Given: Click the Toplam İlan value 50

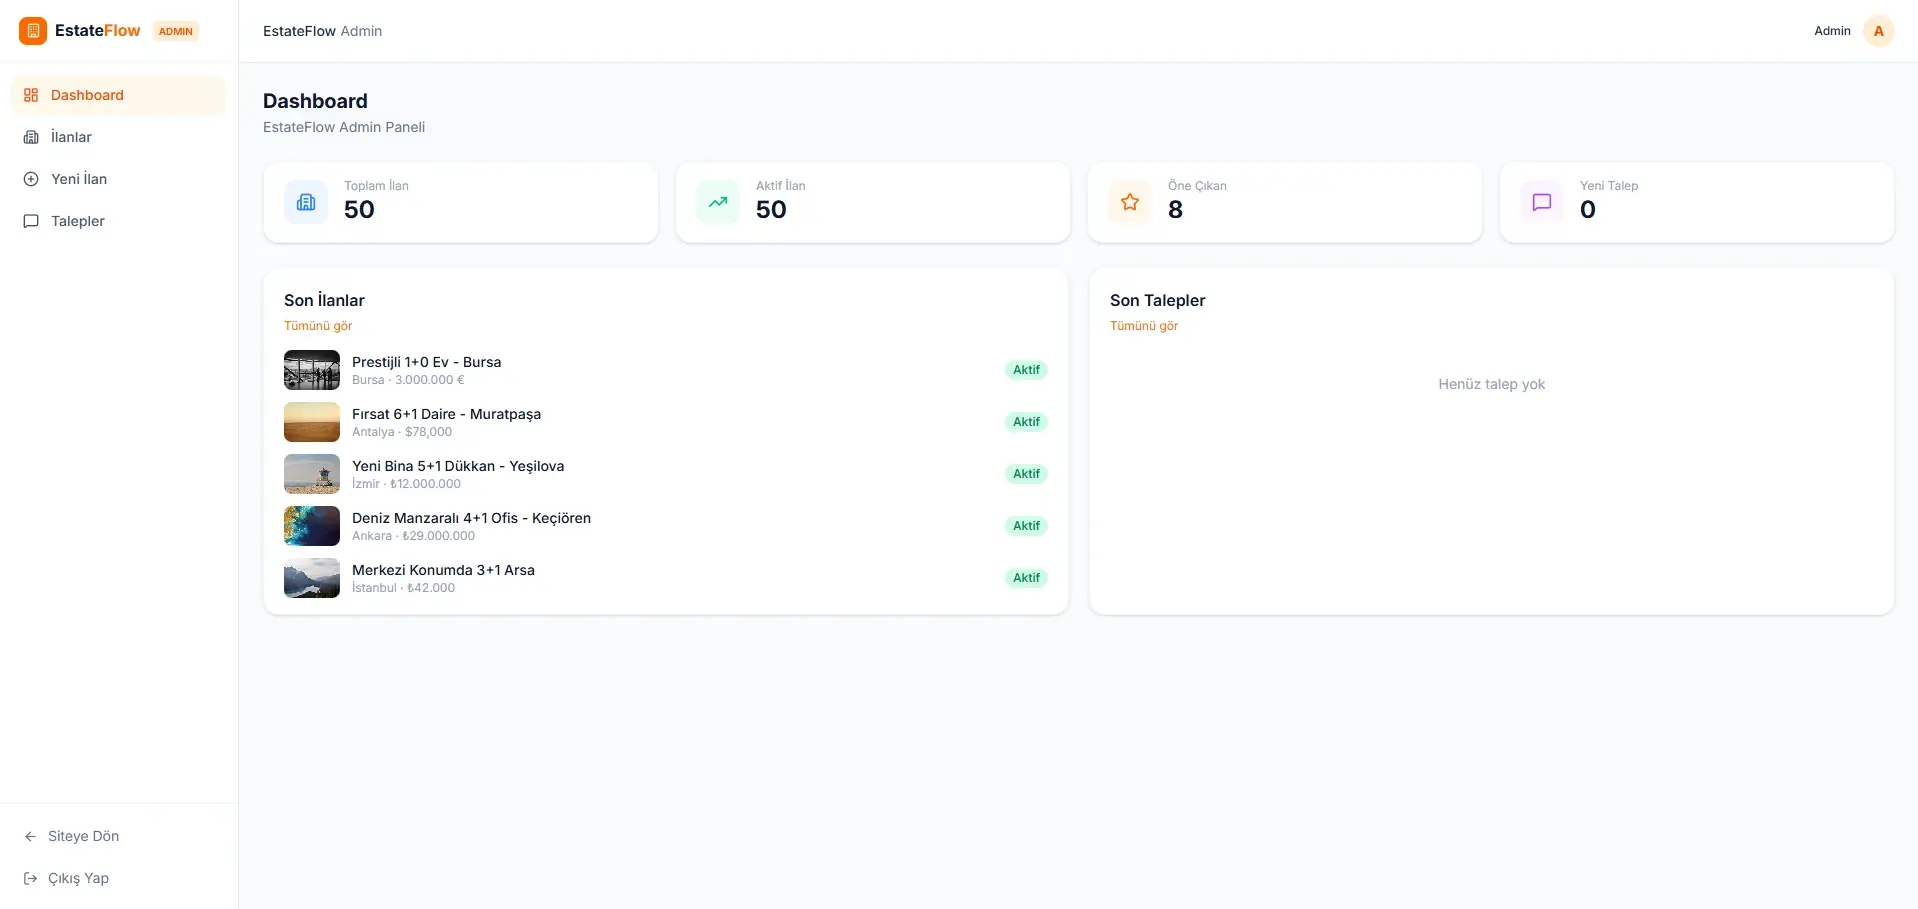Looking at the screenshot, I should coord(359,210).
